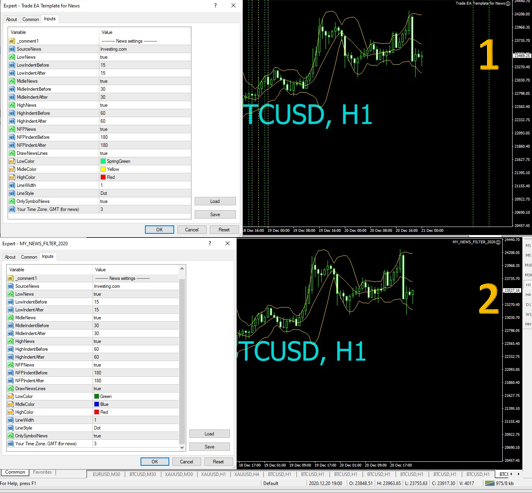Image resolution: width=532 pixels, height=493 pixels.
Task: Select Yellow MidleColor swatch in Trade EA Template dialog
Action: click(103, 169)
